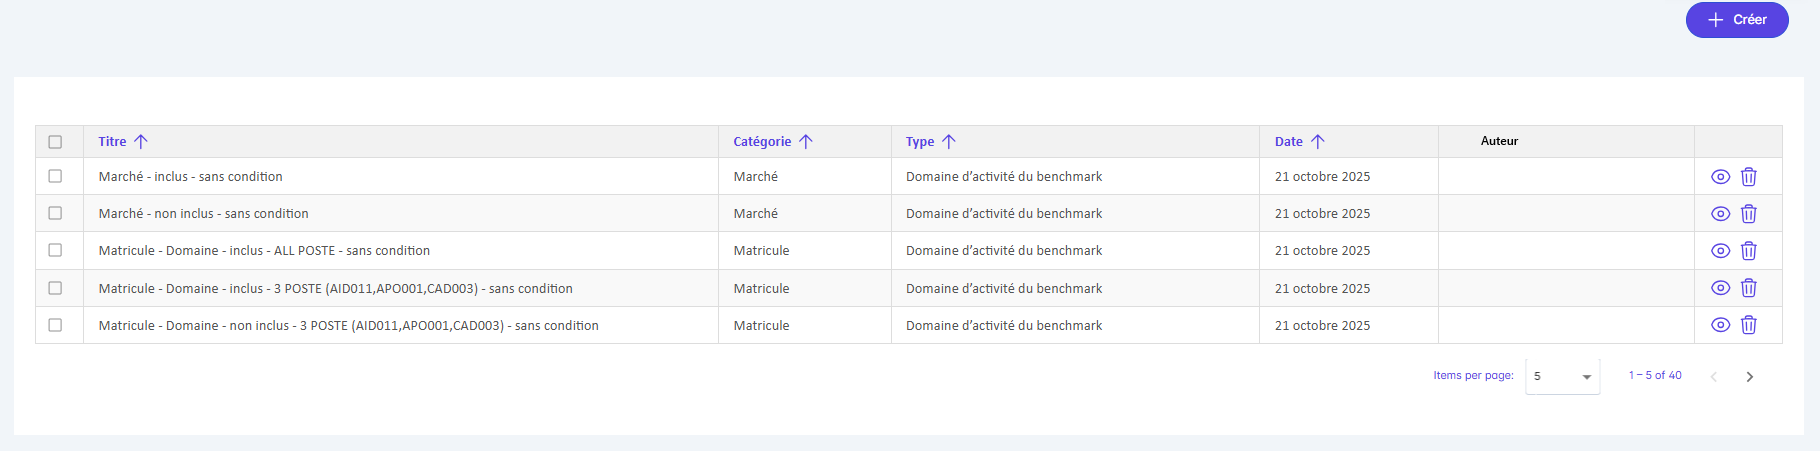Delete the 'Marché - inclus - sans condition' row
Viewport: 1820px width, 451px height.
(x=1748, y=177)
